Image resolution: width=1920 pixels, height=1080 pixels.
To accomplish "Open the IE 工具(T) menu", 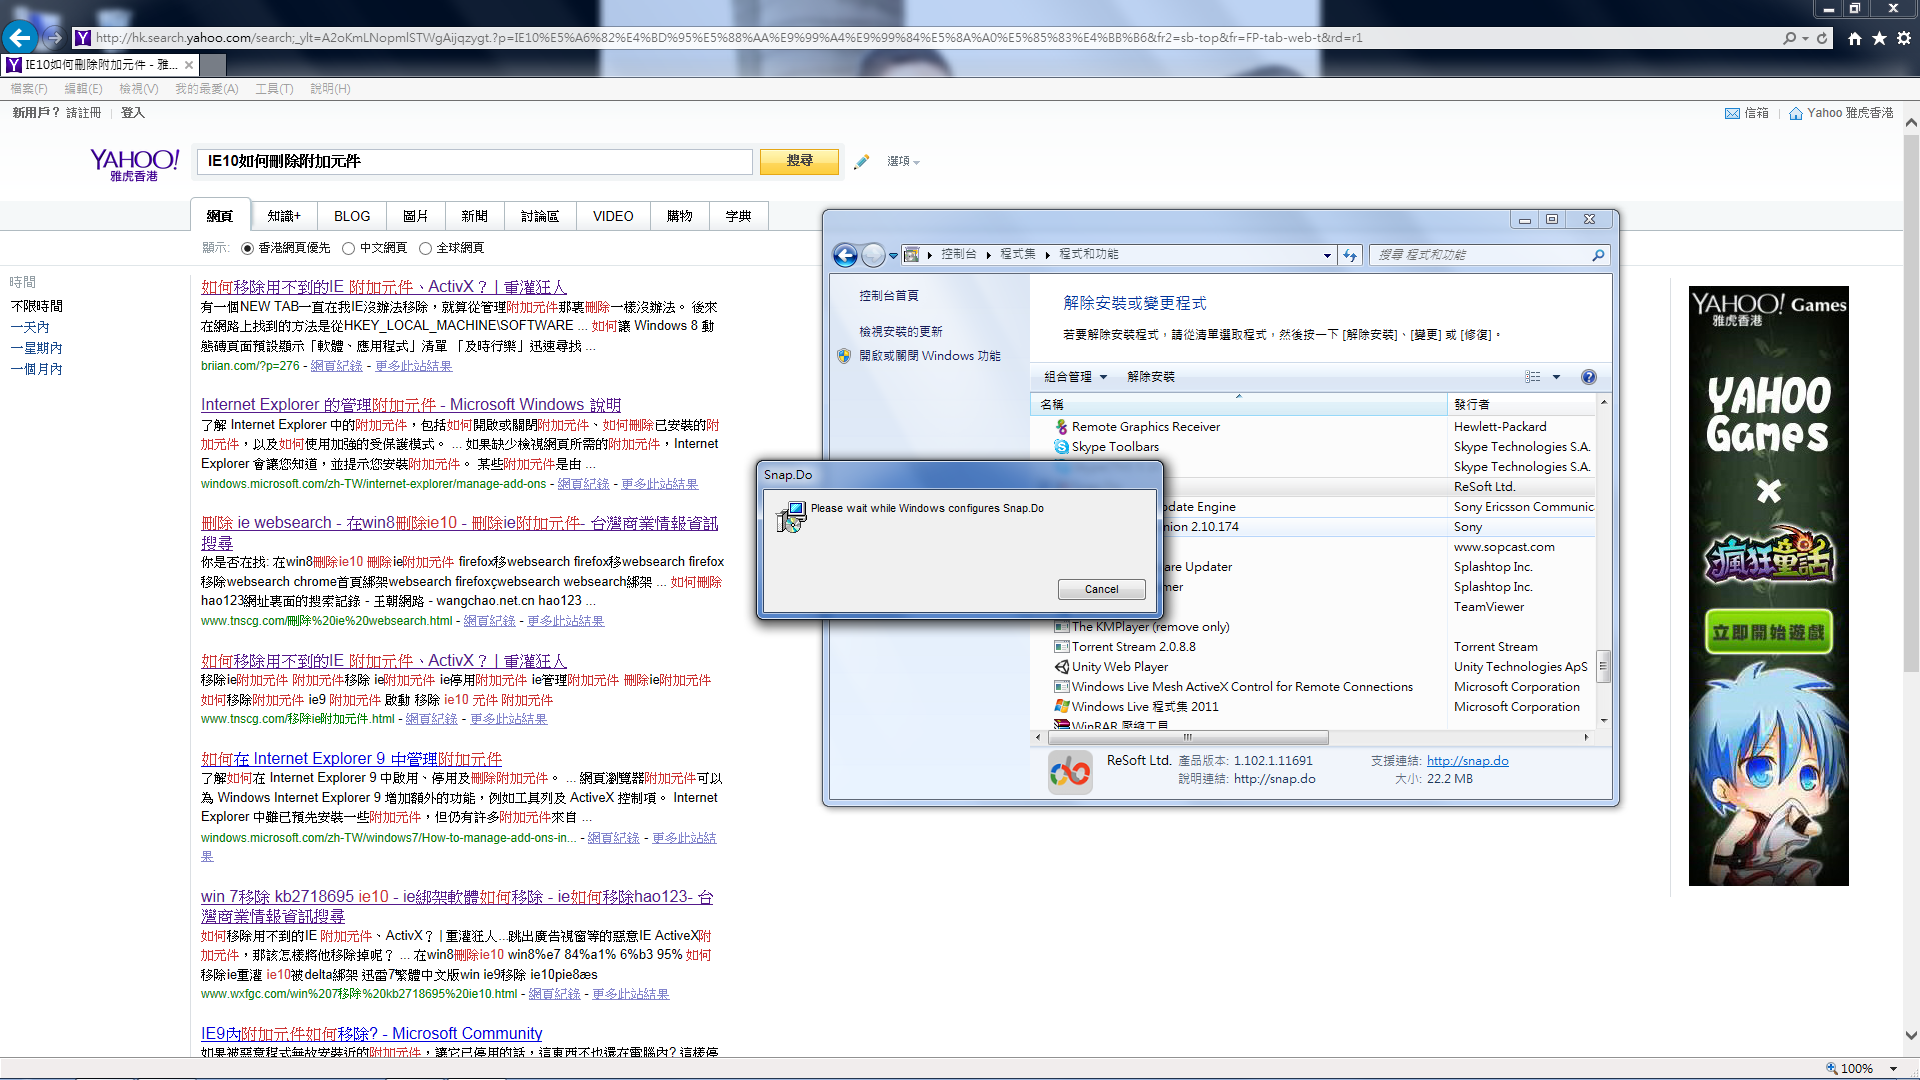I will click(274, 89).
